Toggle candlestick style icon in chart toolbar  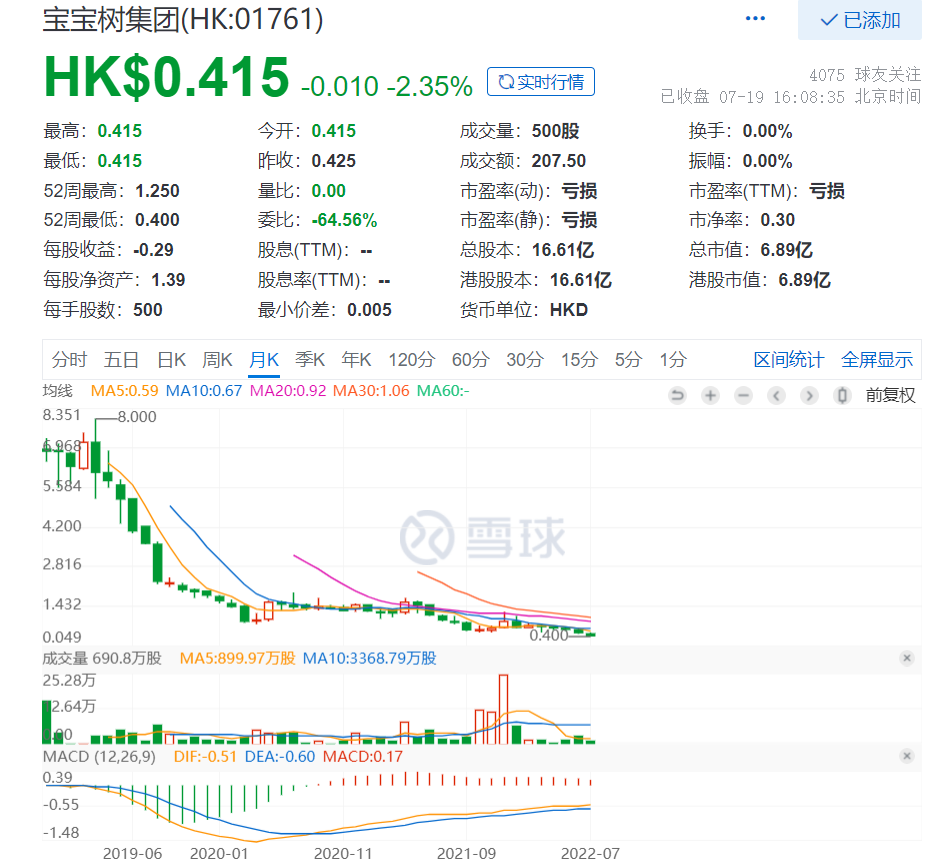(842, 395)
